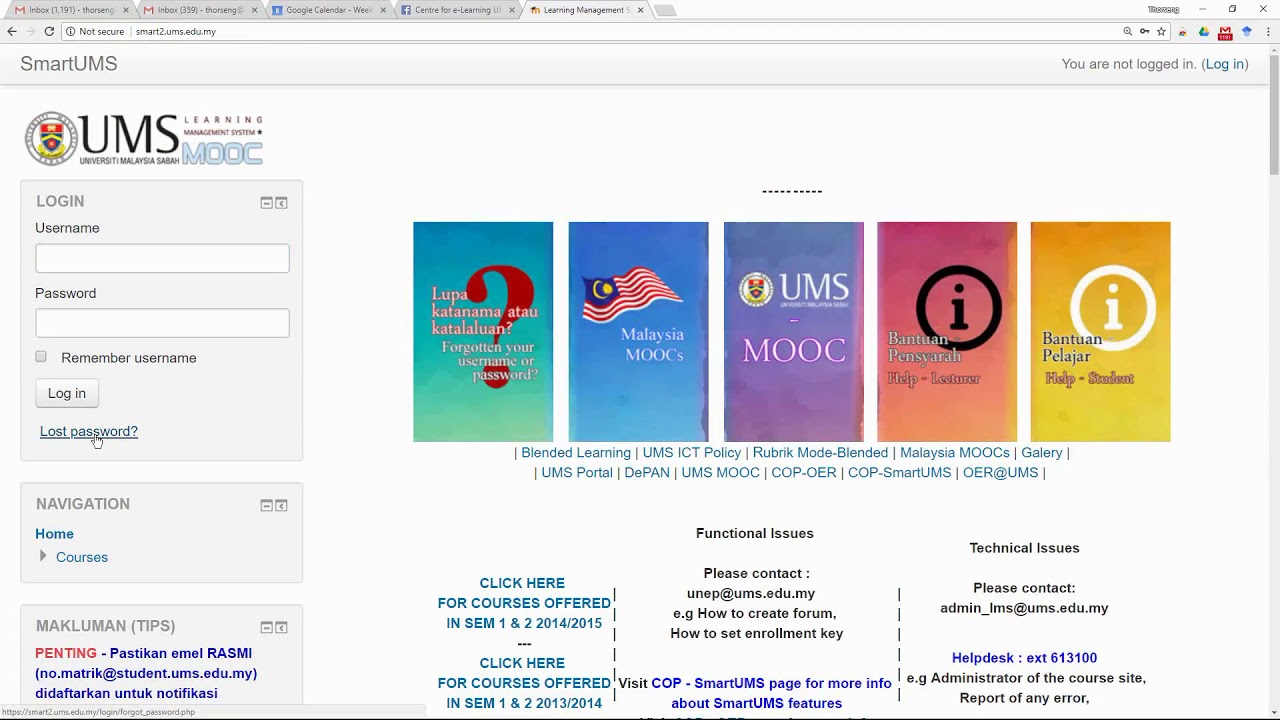The width and height of the screenshot is (1280, 720).
Task: Go to Home in the navigation block
Action: [54, 534]
